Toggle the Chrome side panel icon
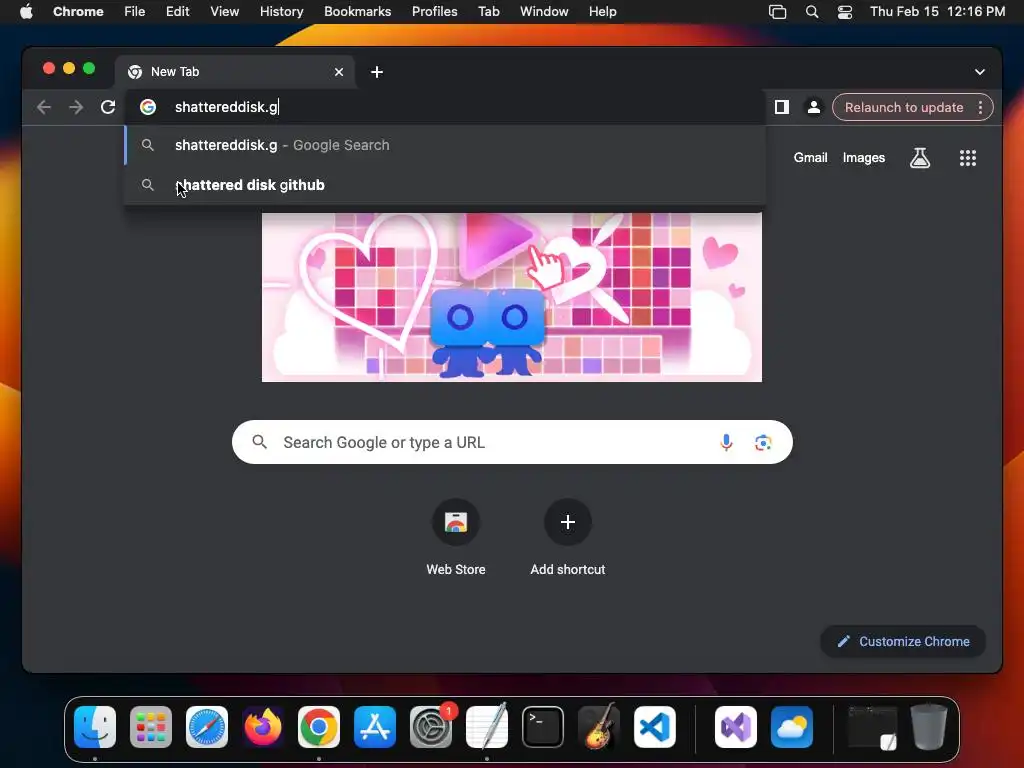This screenshot has height=768, width=1024. point(782,107)
